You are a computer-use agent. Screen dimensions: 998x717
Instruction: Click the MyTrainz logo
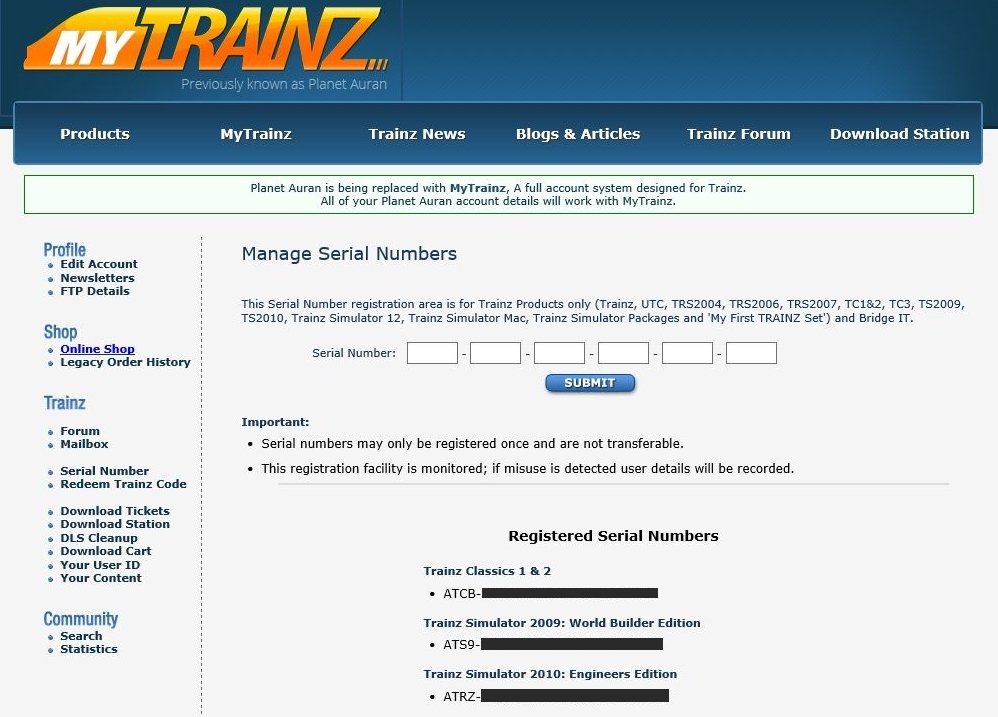[x=206, y=39]
